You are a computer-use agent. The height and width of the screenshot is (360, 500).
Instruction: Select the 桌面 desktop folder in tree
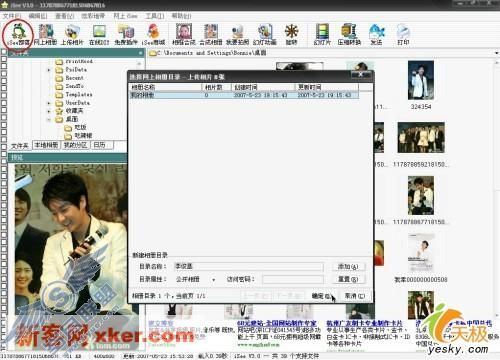click(x=72, y=119)
